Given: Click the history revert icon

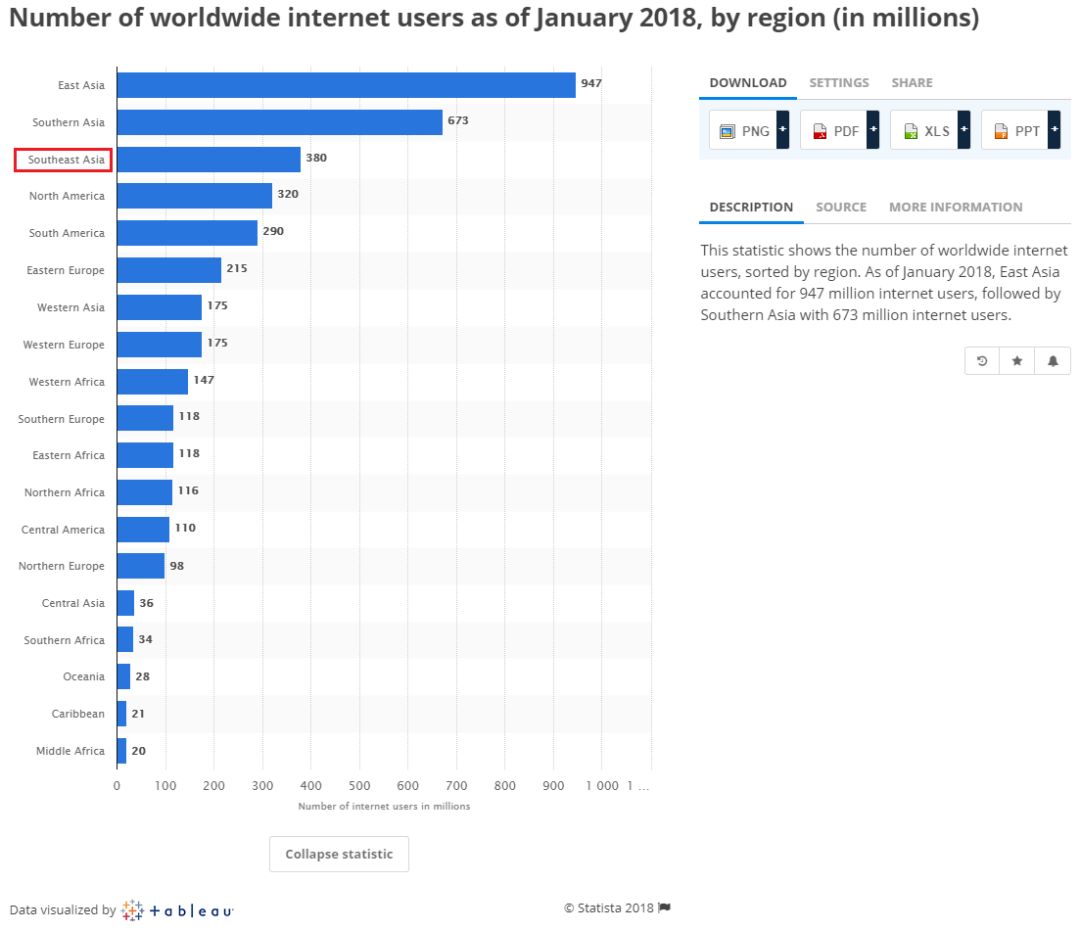Looking at the screenshot, I should point(982,360).
